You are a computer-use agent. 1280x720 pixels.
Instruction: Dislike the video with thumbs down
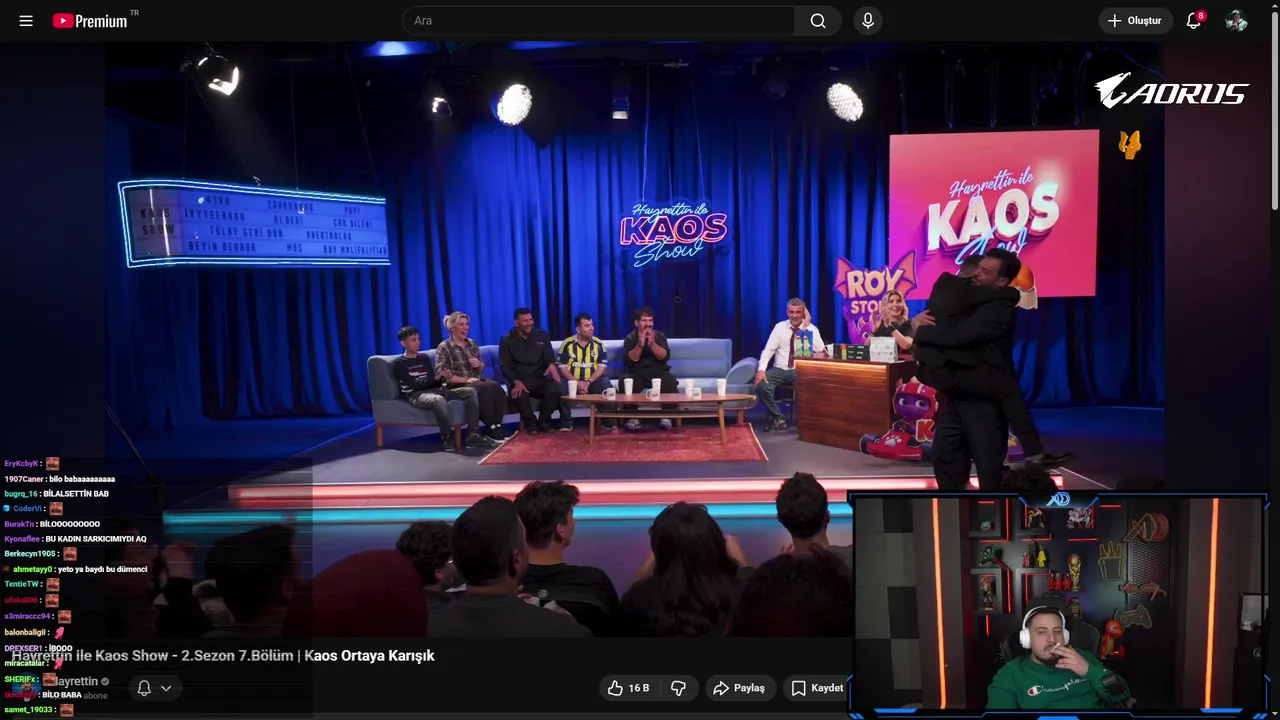click(678, 688)
